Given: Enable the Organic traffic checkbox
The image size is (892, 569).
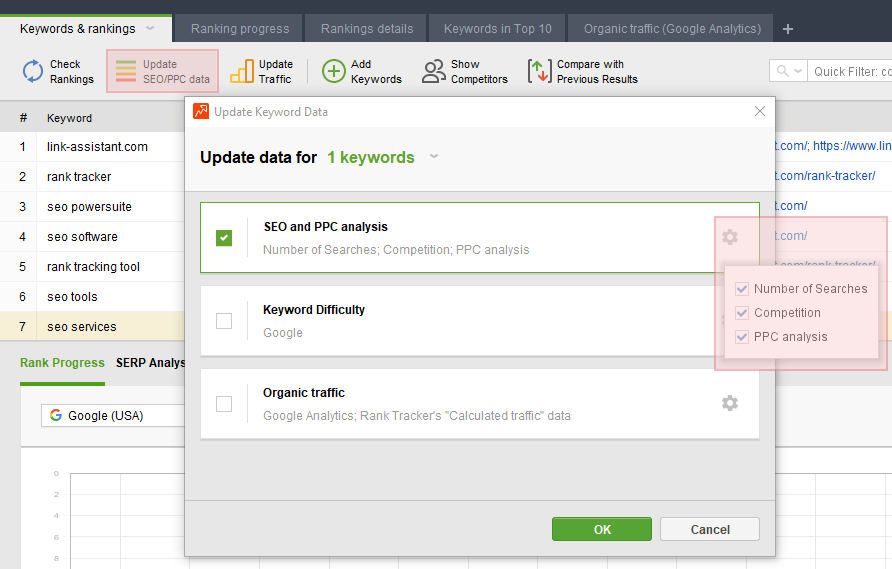Looking at the screenshot, I should 224,404.
